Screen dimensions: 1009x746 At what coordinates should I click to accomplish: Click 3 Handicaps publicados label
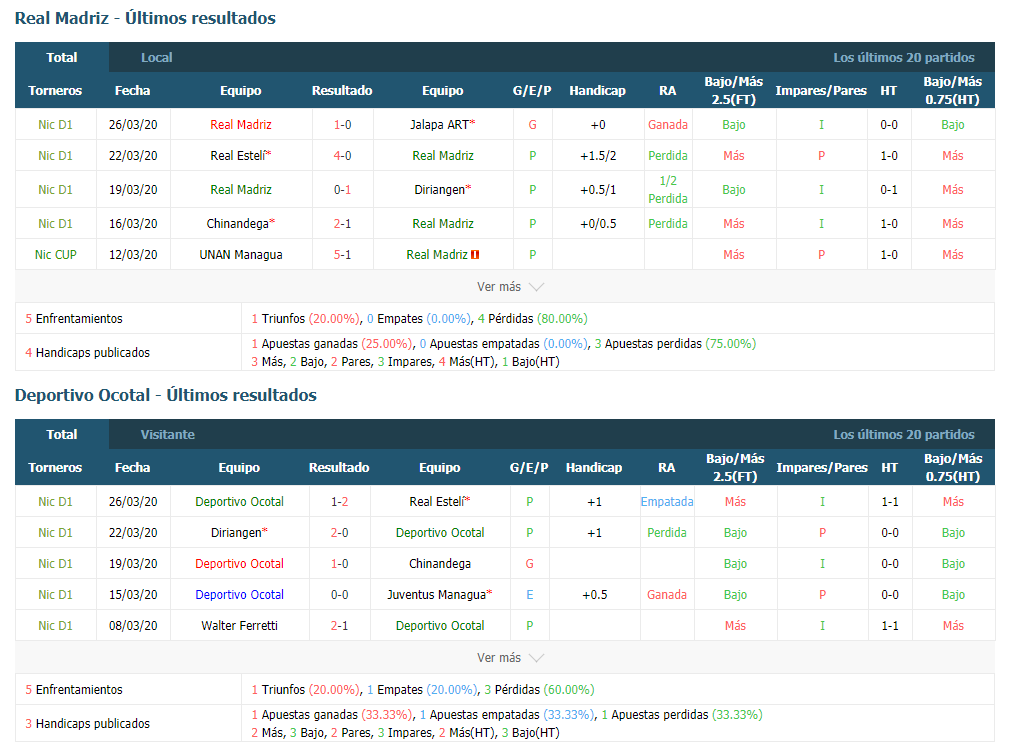pyautogui.click(x=88, y=723)
